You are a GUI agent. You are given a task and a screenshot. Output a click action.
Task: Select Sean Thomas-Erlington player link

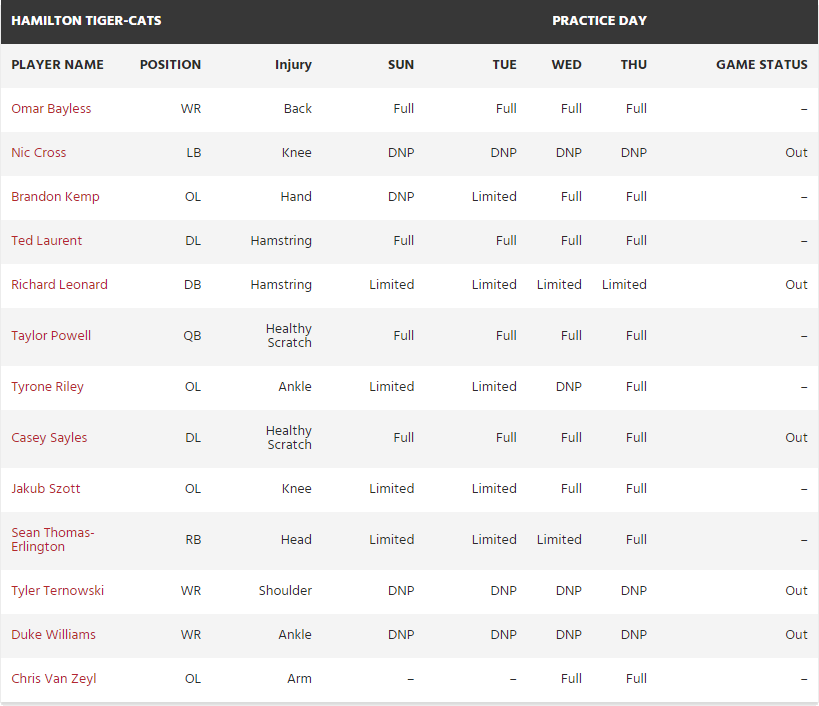pos(53,540)
